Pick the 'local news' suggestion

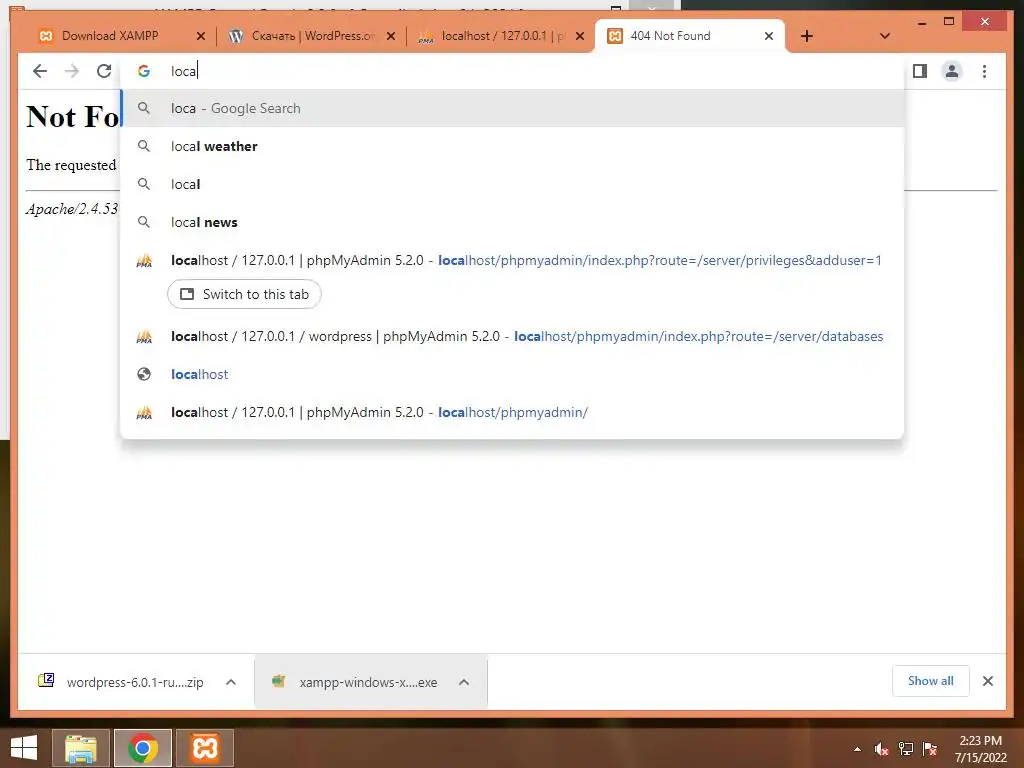[x=513, y=222]
